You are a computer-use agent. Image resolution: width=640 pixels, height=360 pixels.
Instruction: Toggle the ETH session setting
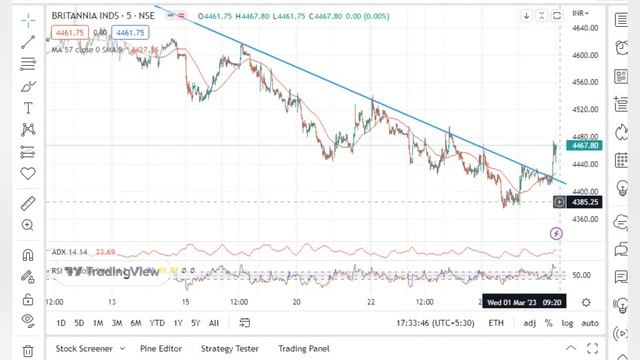(x=496, y=323)
